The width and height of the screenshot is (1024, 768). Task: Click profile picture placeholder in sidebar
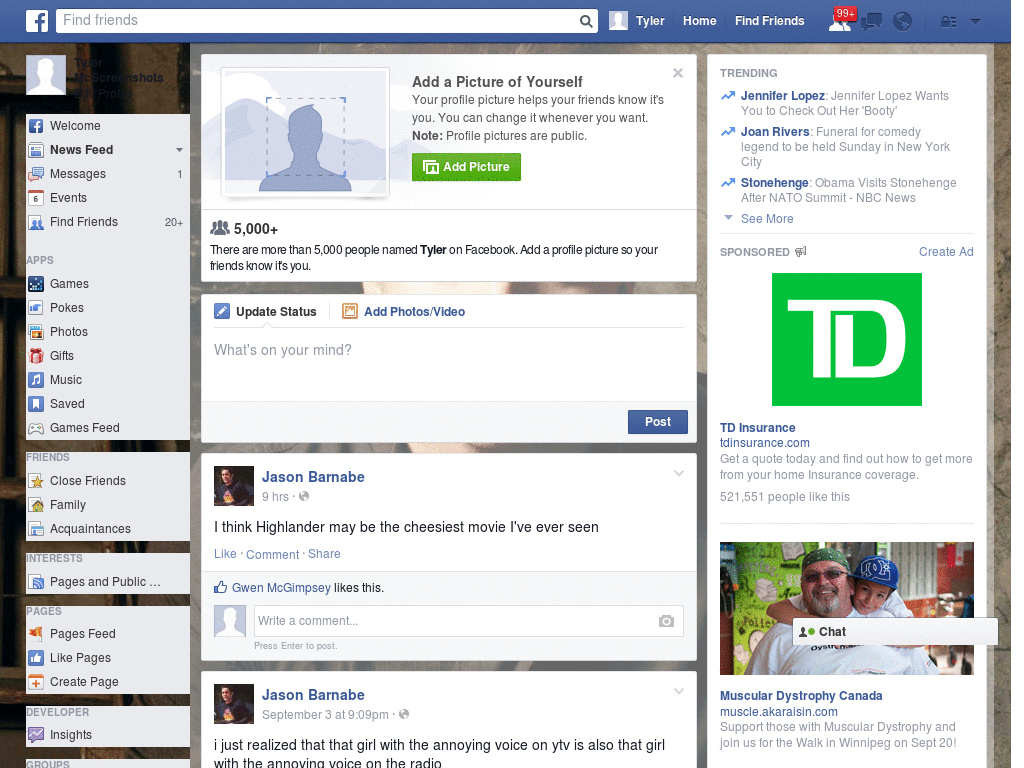46,75
